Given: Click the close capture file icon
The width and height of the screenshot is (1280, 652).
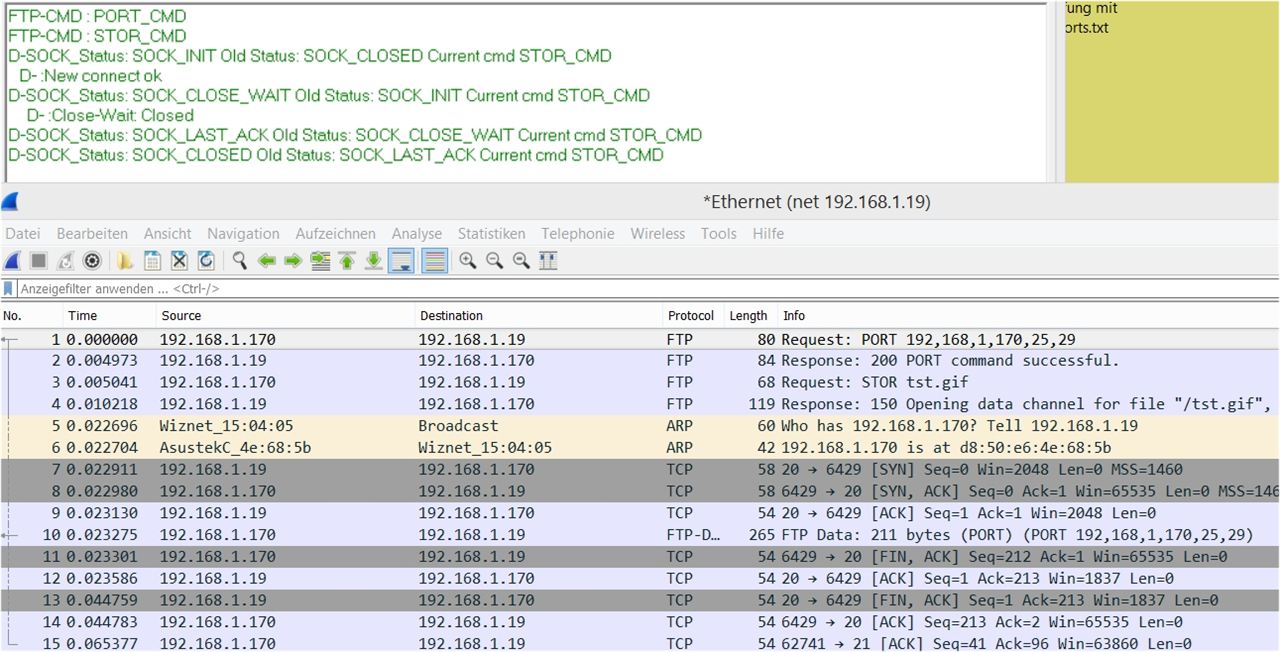Looking at the screenshot, I should 179,261.
